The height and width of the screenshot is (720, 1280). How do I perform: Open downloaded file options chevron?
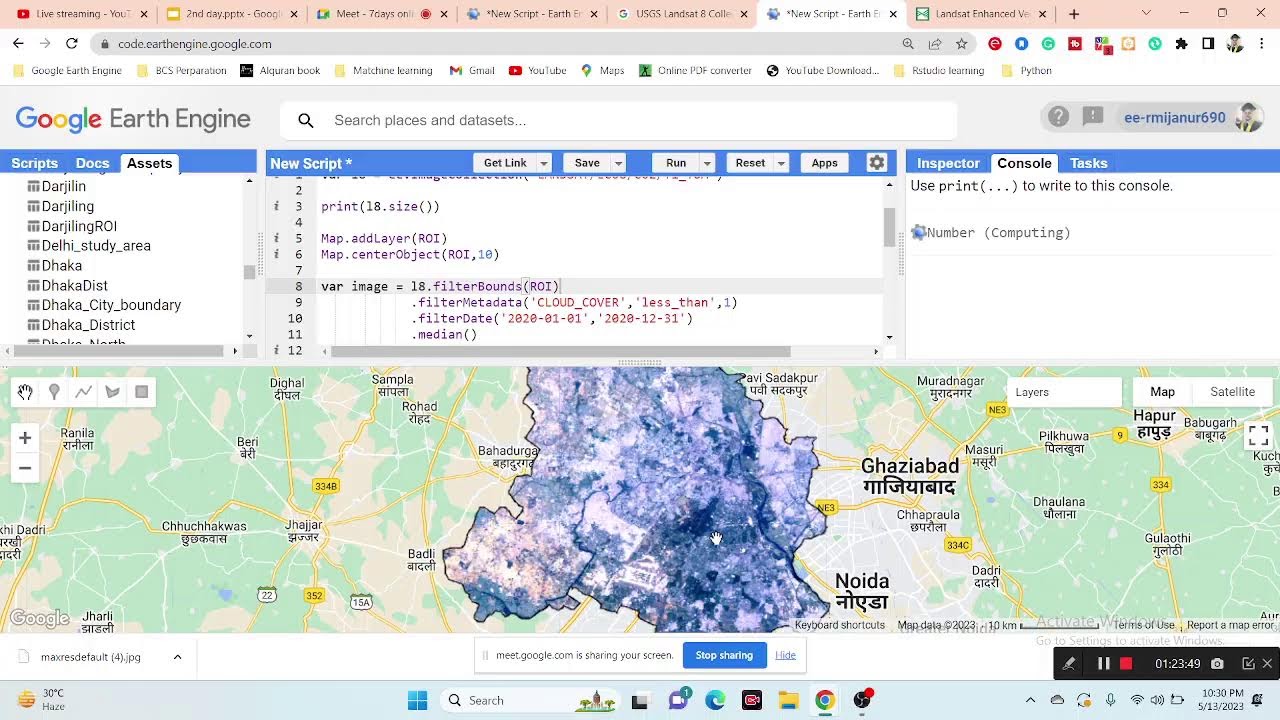pos(177,657)
